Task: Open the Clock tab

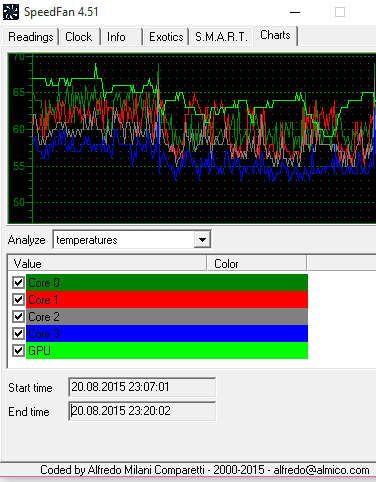Action: pyautogui.click(x=79, y=37)
